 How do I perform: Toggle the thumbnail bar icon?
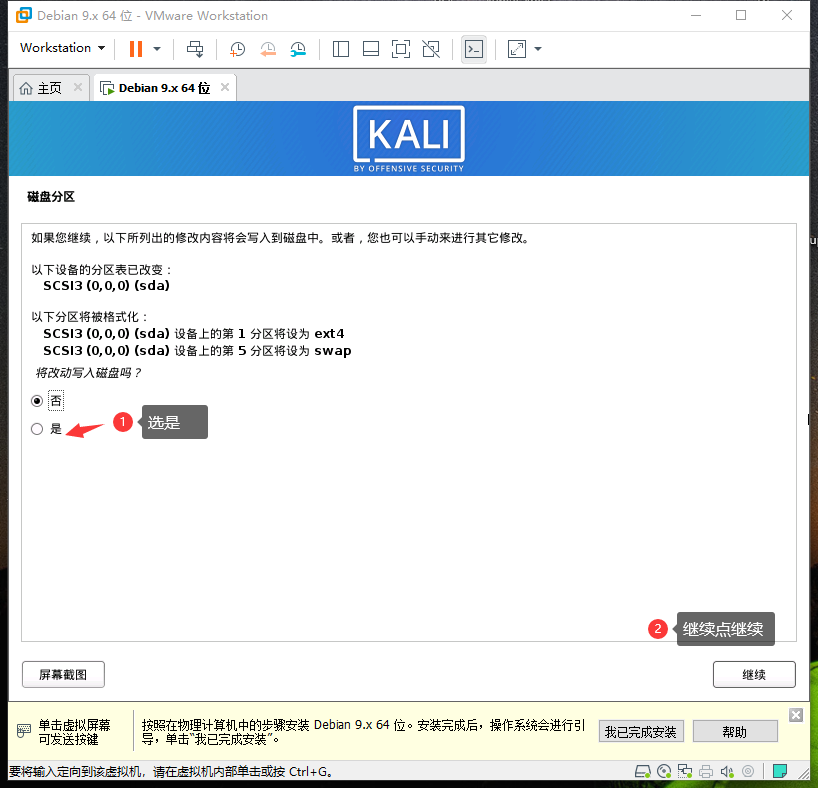(371, 49)
